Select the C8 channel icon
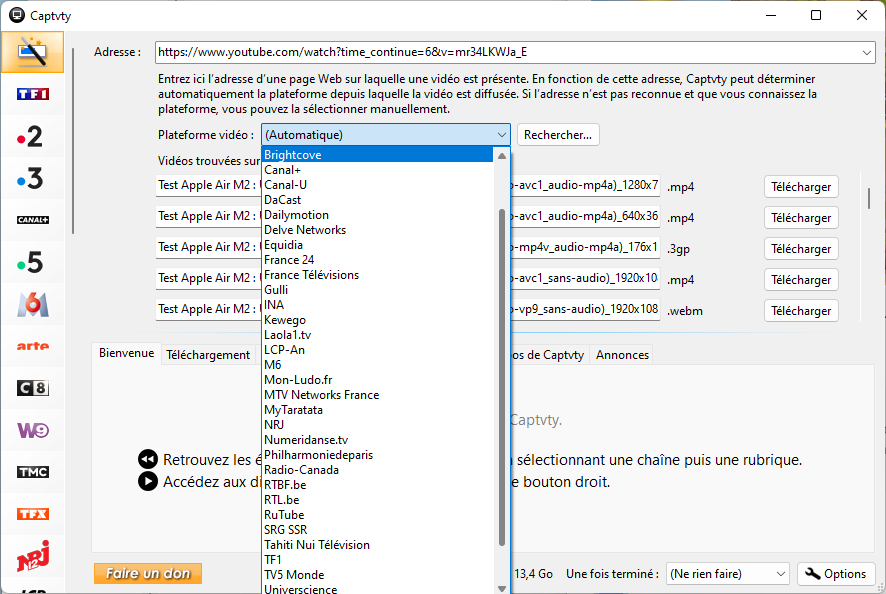This screenshot has width=886, height=594. coord(33,388)
